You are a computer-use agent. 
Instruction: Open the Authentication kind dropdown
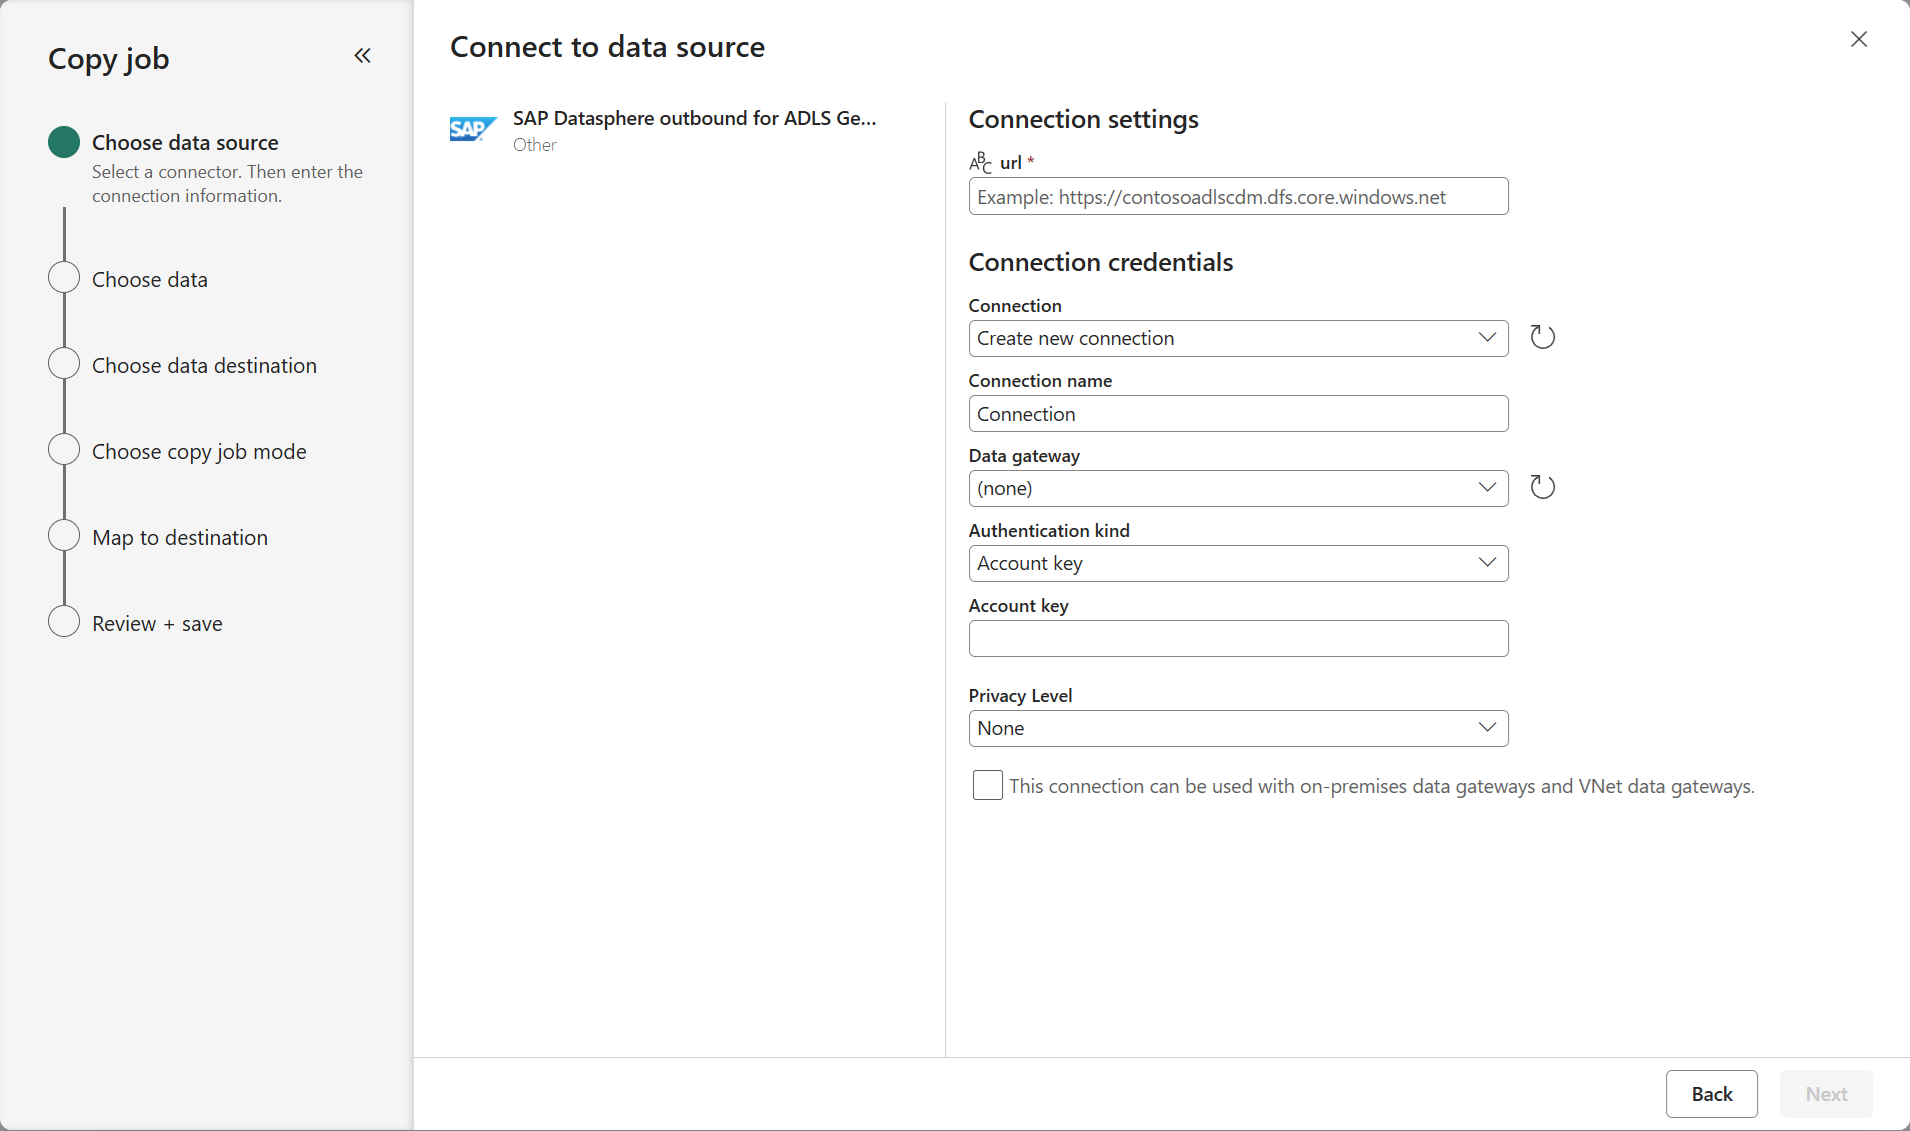[x=1237, y=563]
